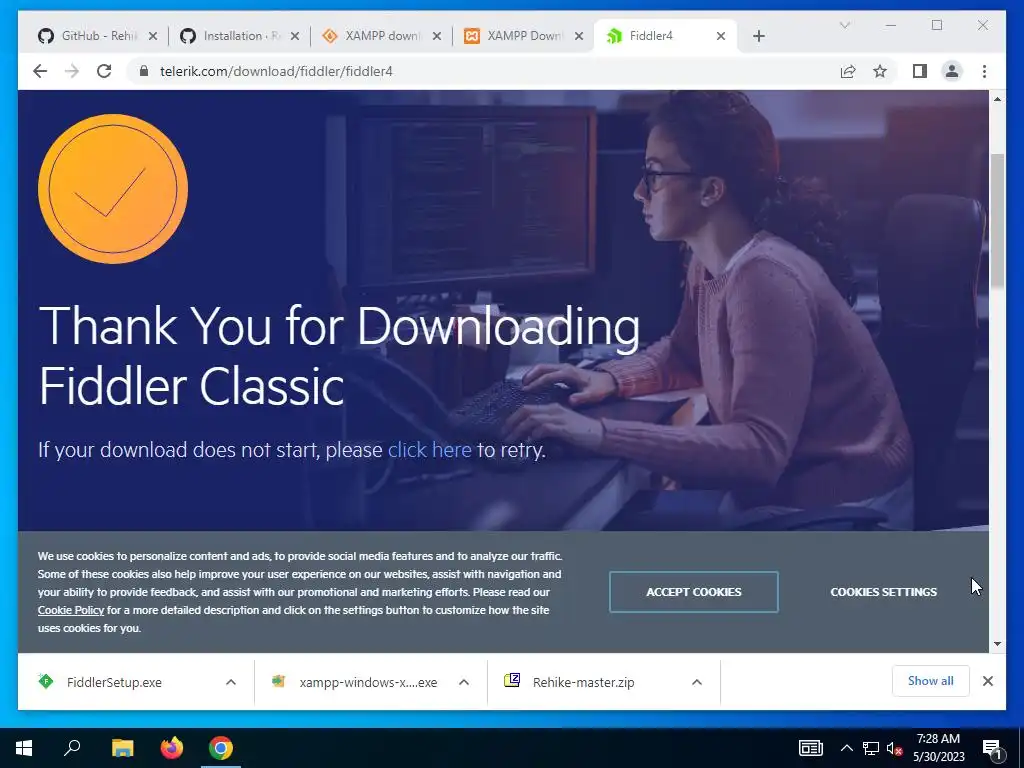Open volume tray icon
Viewport: 1024px width, 768px height.
coord(894,748)
